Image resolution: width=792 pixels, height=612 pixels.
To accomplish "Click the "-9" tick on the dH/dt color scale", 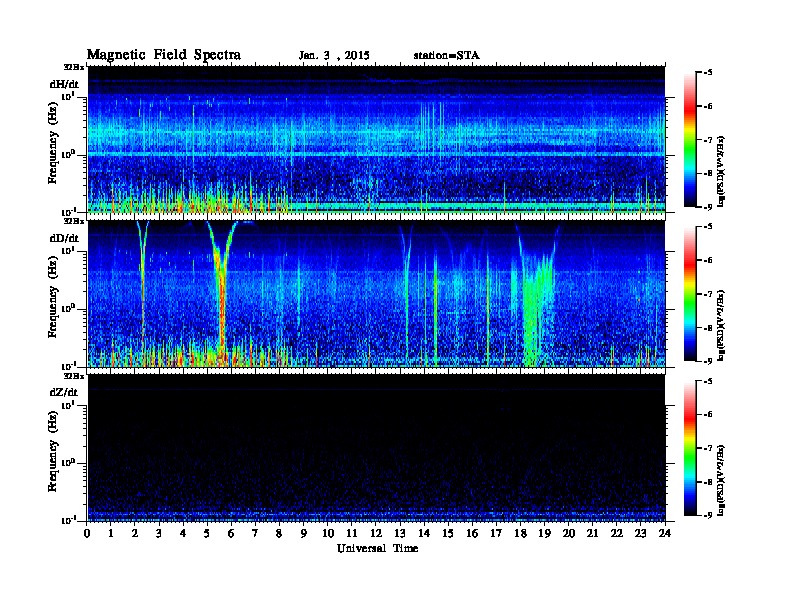I will click(x=707, y=207).
